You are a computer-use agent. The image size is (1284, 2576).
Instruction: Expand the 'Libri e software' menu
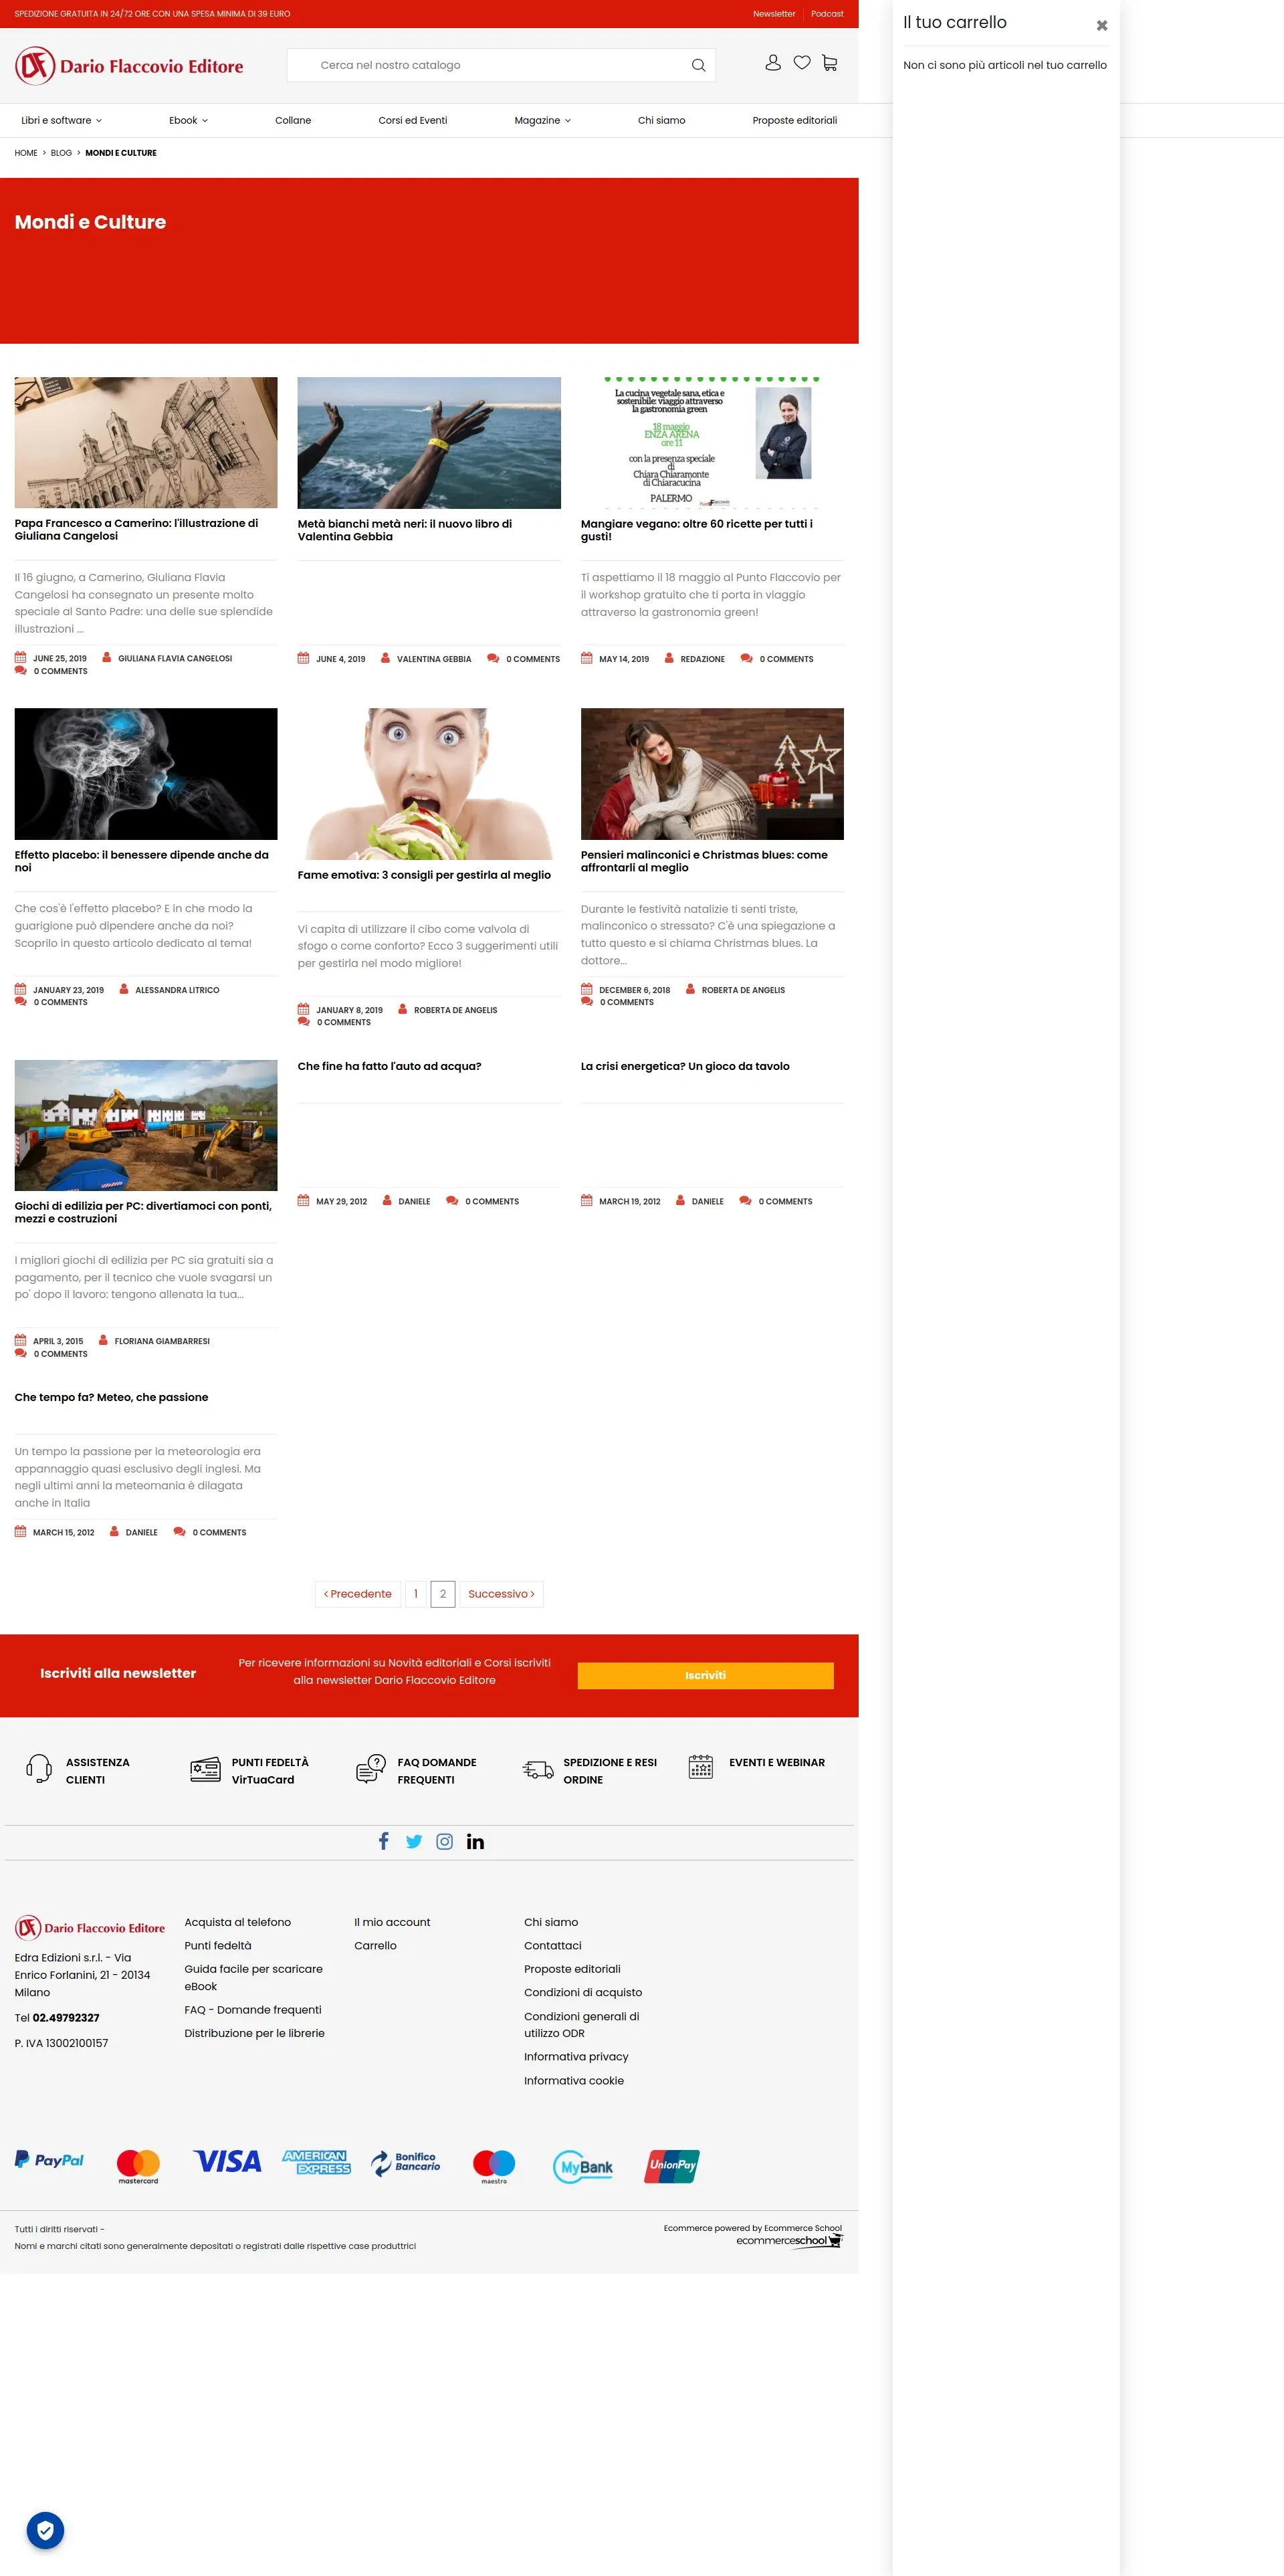tap(61, 120)
